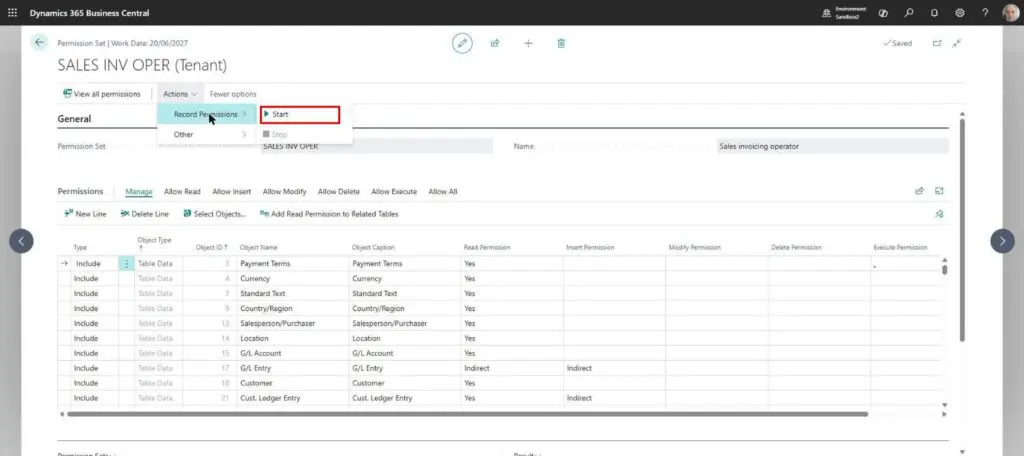1024x456 pixels.
Task: Click G/L Entry Read Permission Indirect cell
Action: pyautogui.click(x=512, y=368)
